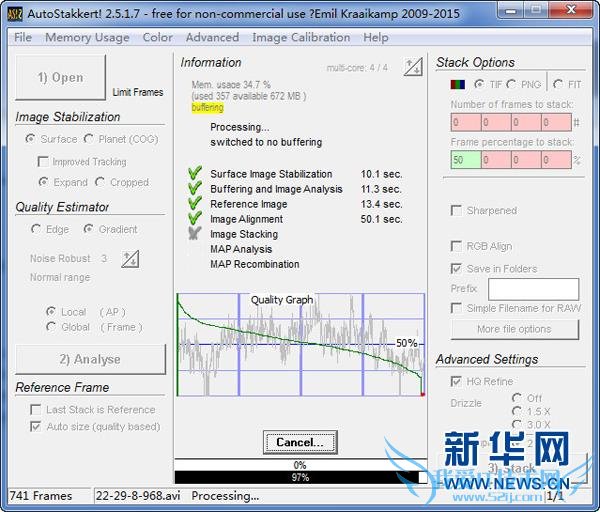
Task: Click the 3) Stack button
Action: tap(511, 468)
